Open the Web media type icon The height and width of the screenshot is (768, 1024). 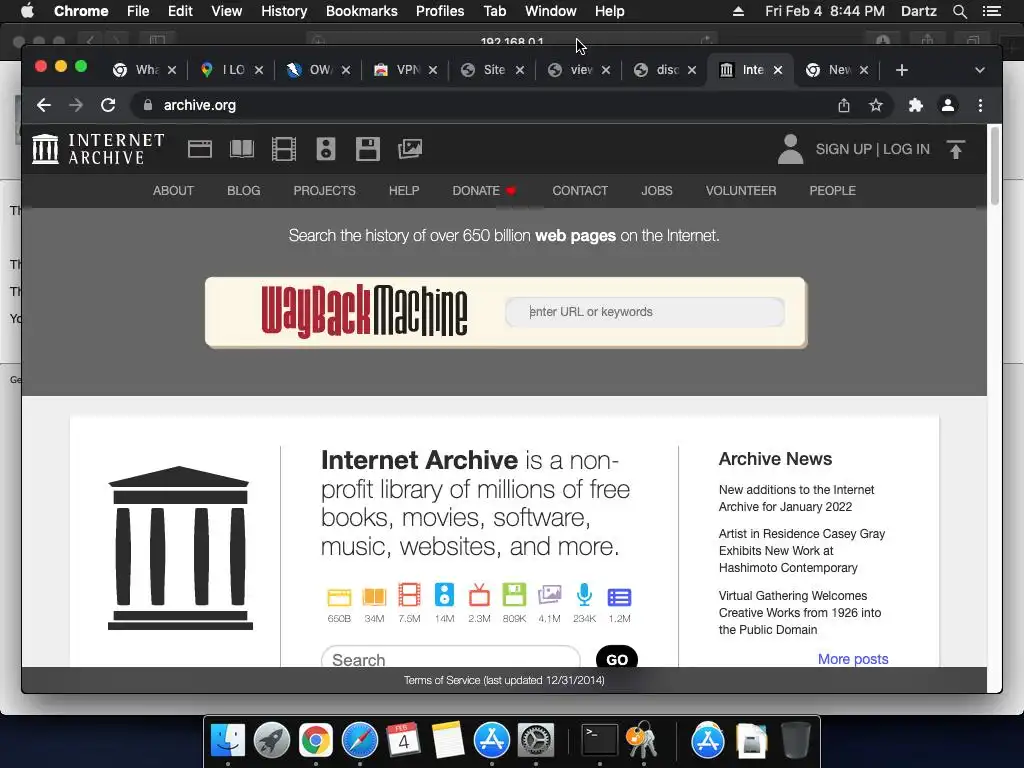[x=200, y=150]
